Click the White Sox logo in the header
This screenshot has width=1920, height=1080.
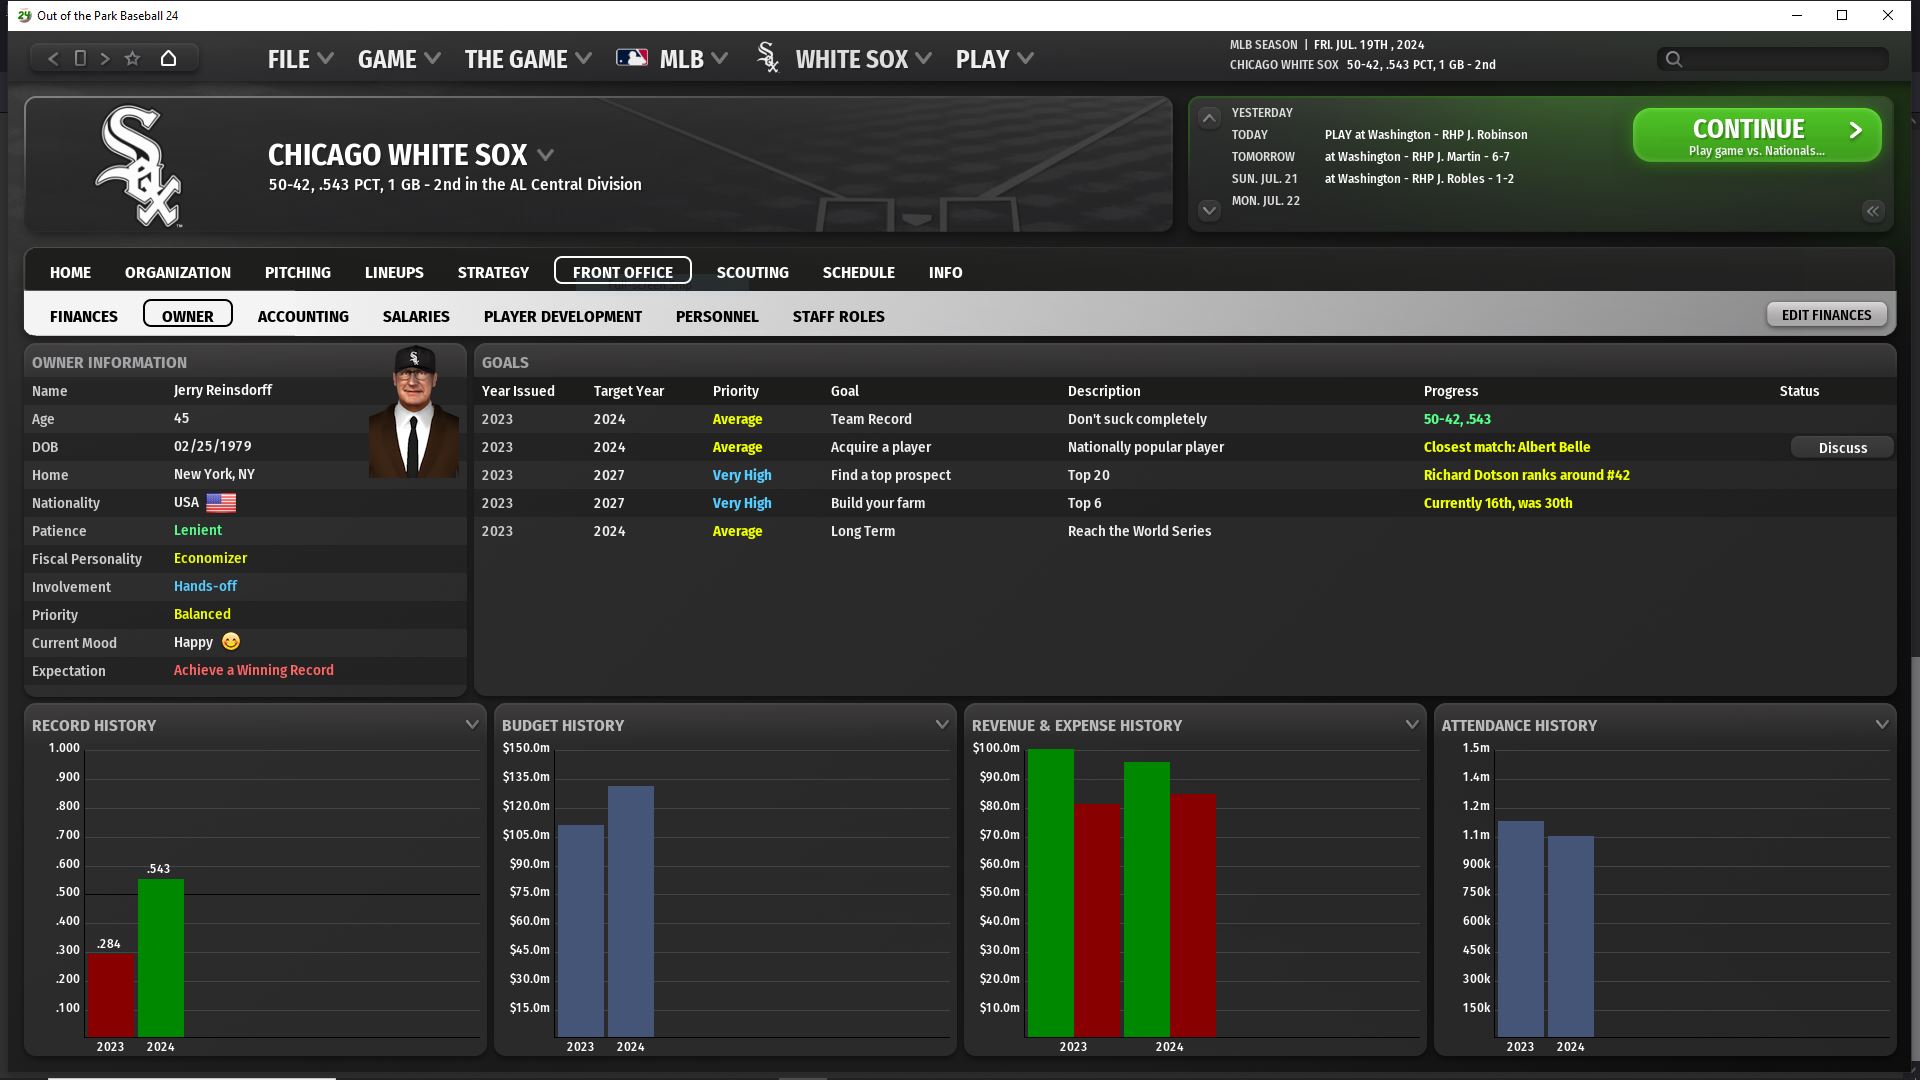tap(138, 166)
